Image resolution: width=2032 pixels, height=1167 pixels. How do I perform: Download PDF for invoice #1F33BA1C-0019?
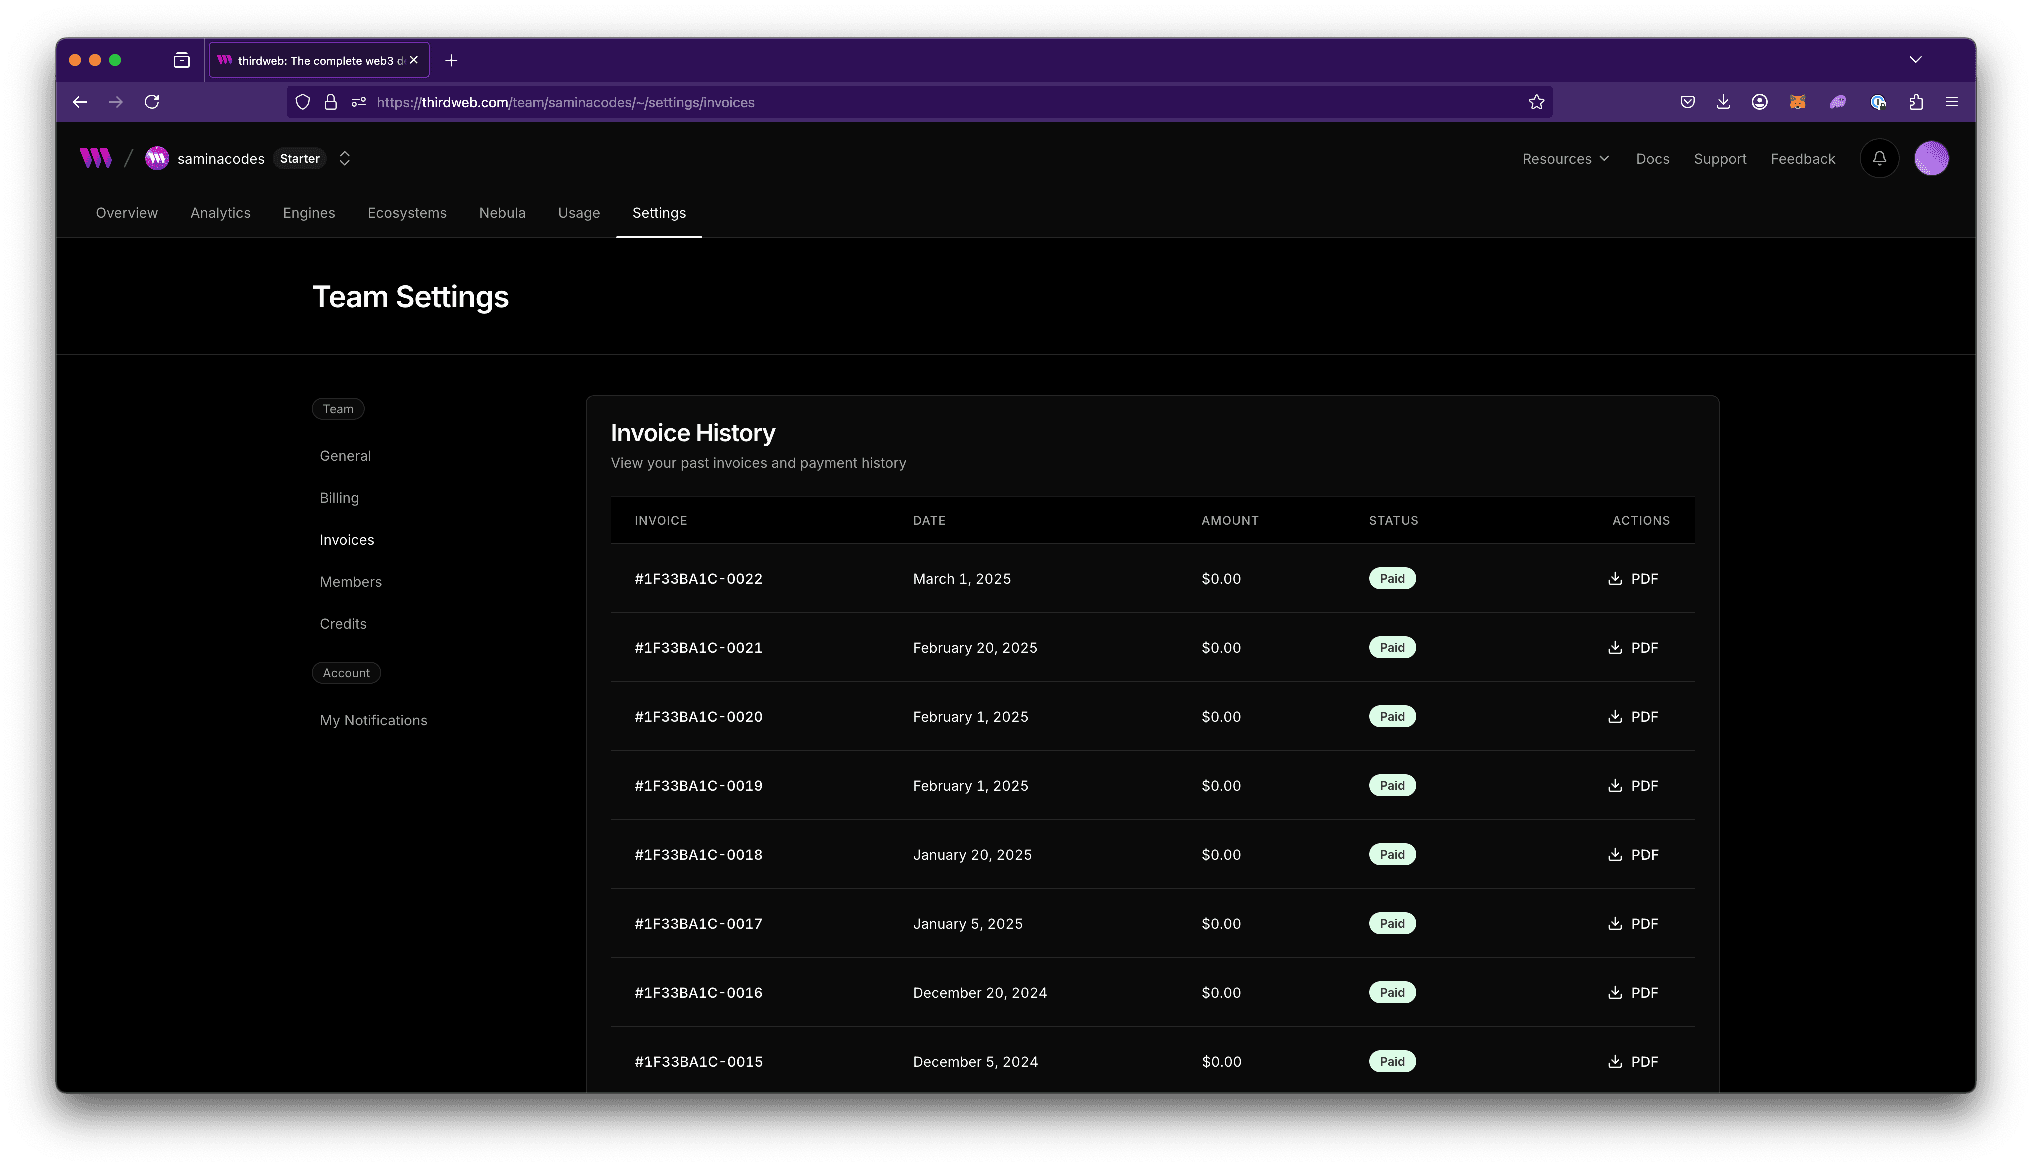(x=1633, y=786)
